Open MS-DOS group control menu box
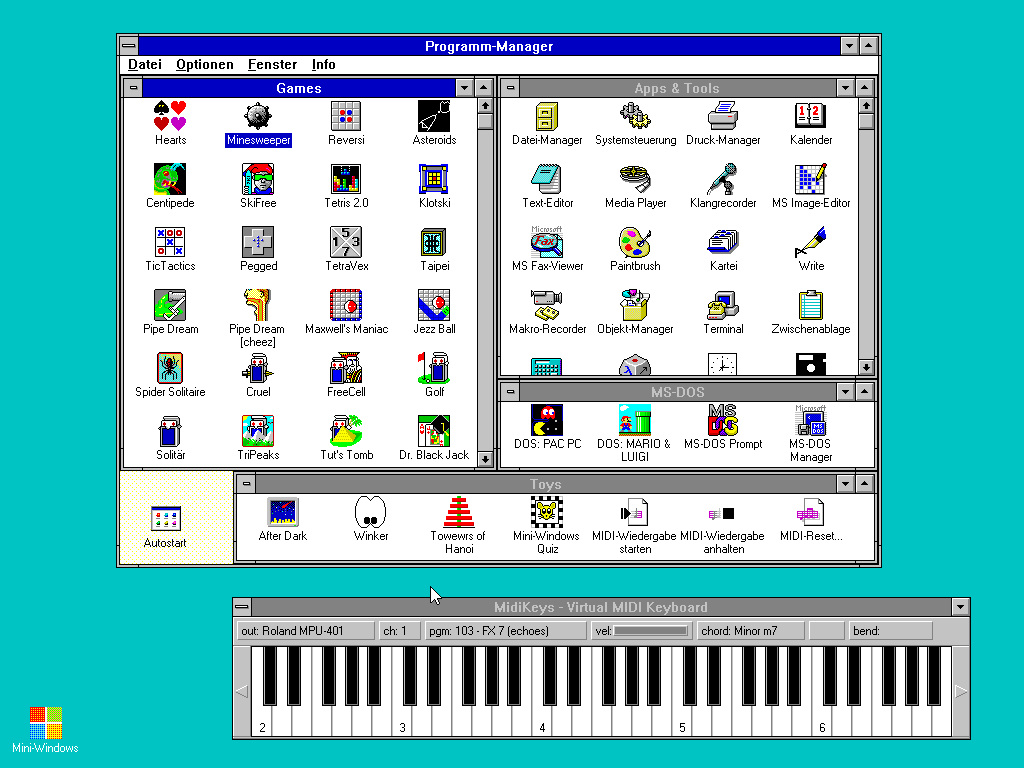The height and width of the screenshot is (768, 1024). tap(511, 392)
